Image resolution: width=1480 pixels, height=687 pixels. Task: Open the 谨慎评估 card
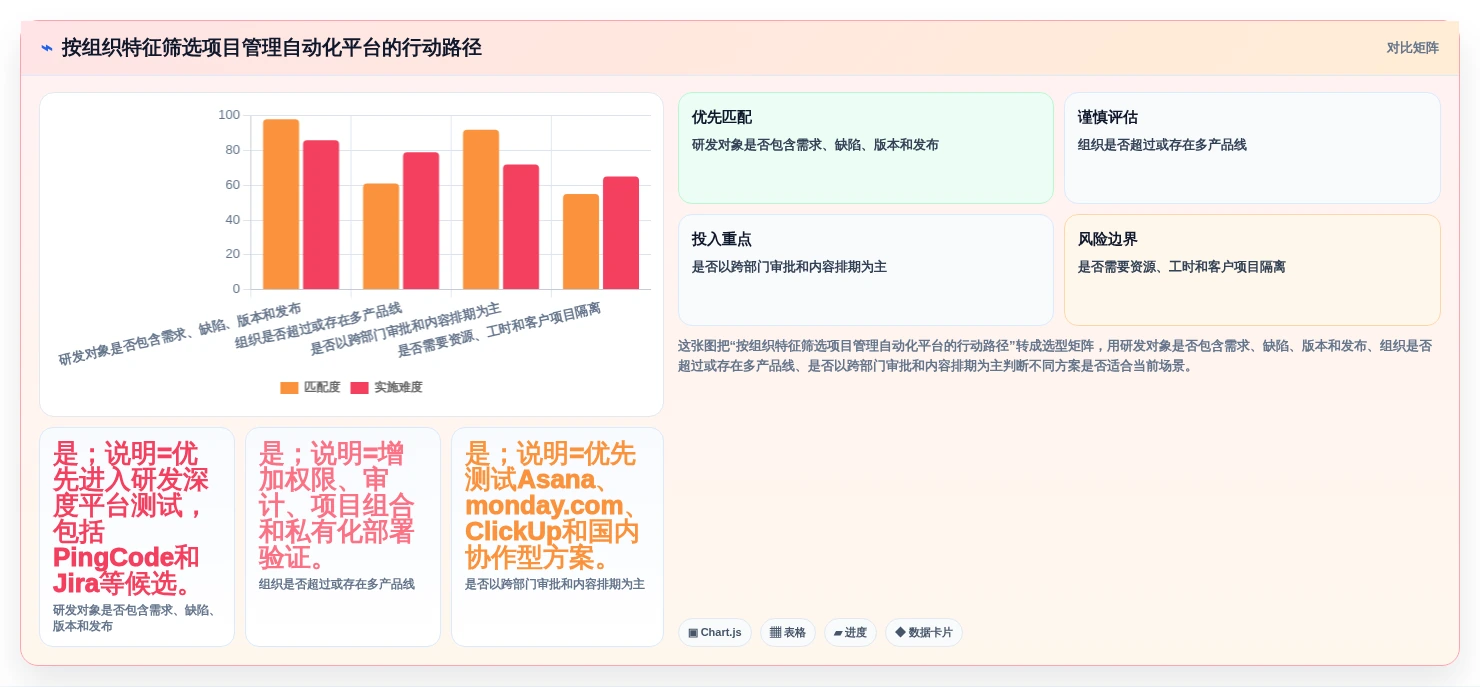pos(1252,148)
